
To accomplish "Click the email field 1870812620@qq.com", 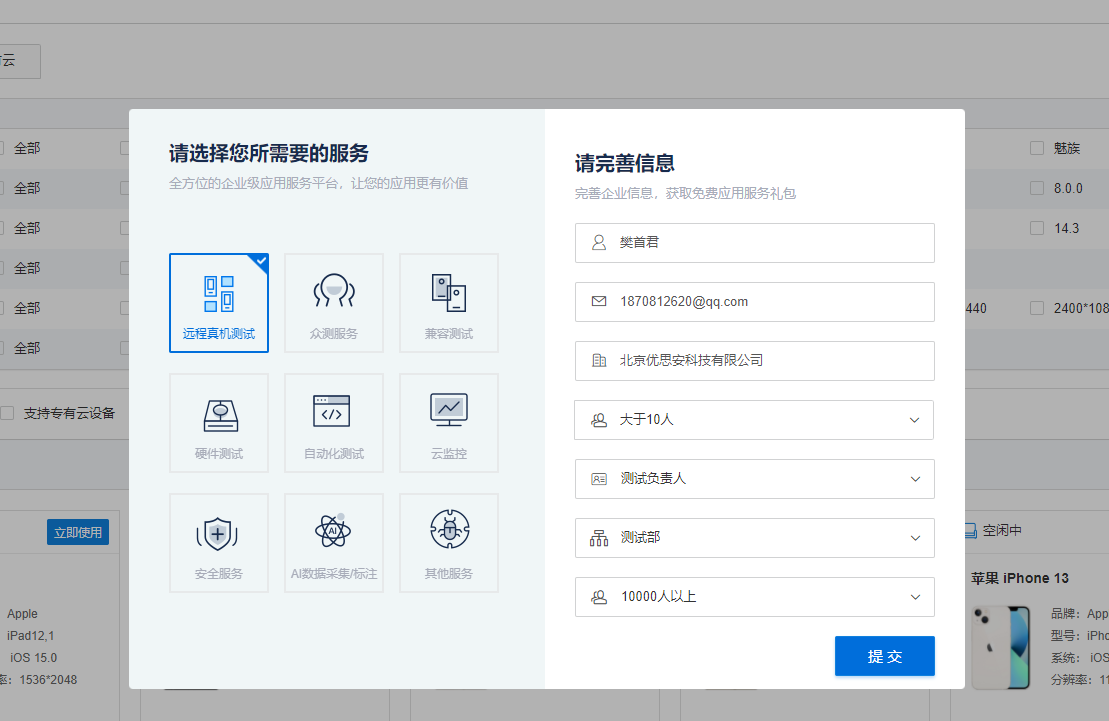I will 755,302.
